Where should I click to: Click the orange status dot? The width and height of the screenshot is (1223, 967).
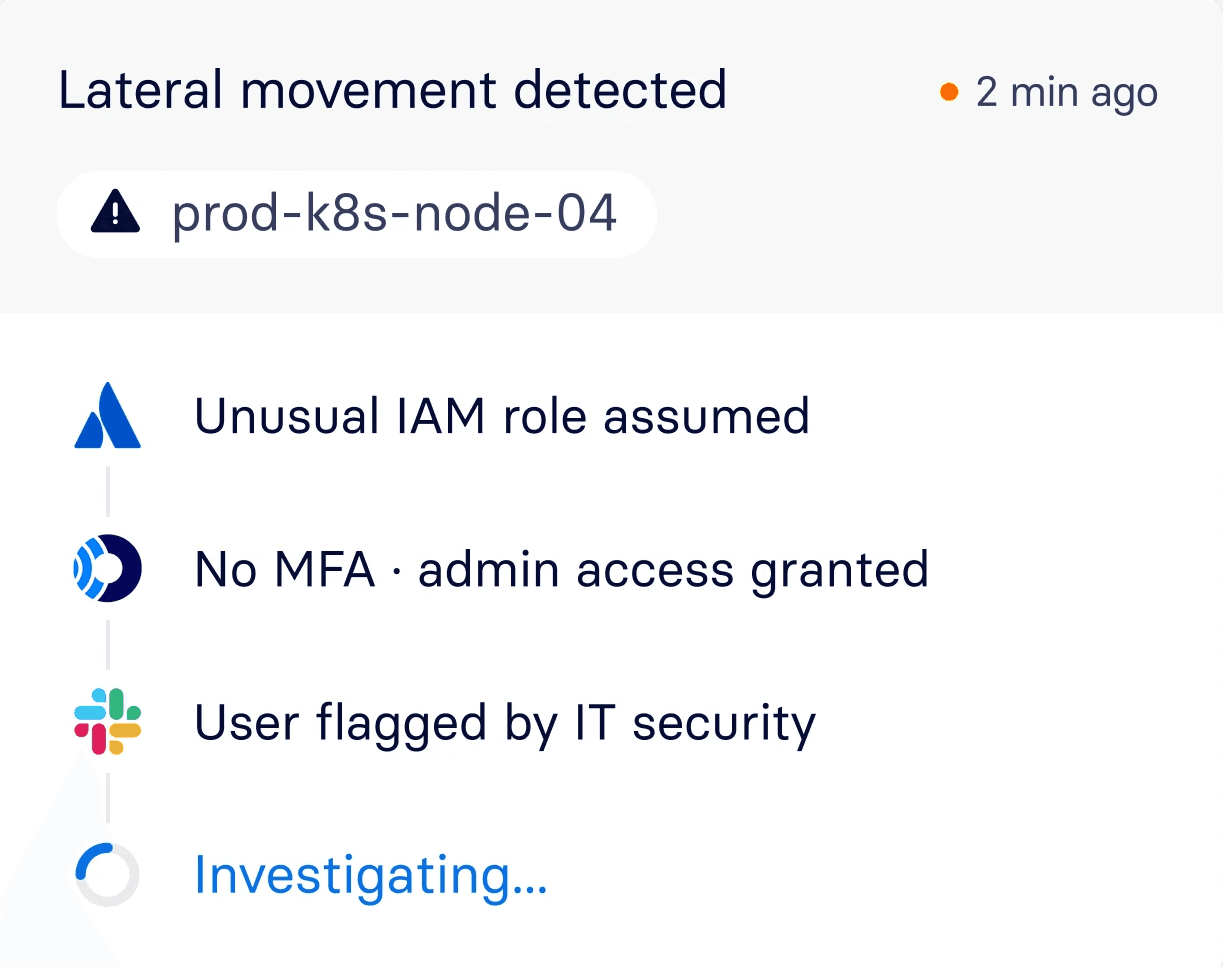tap(949, 93)
